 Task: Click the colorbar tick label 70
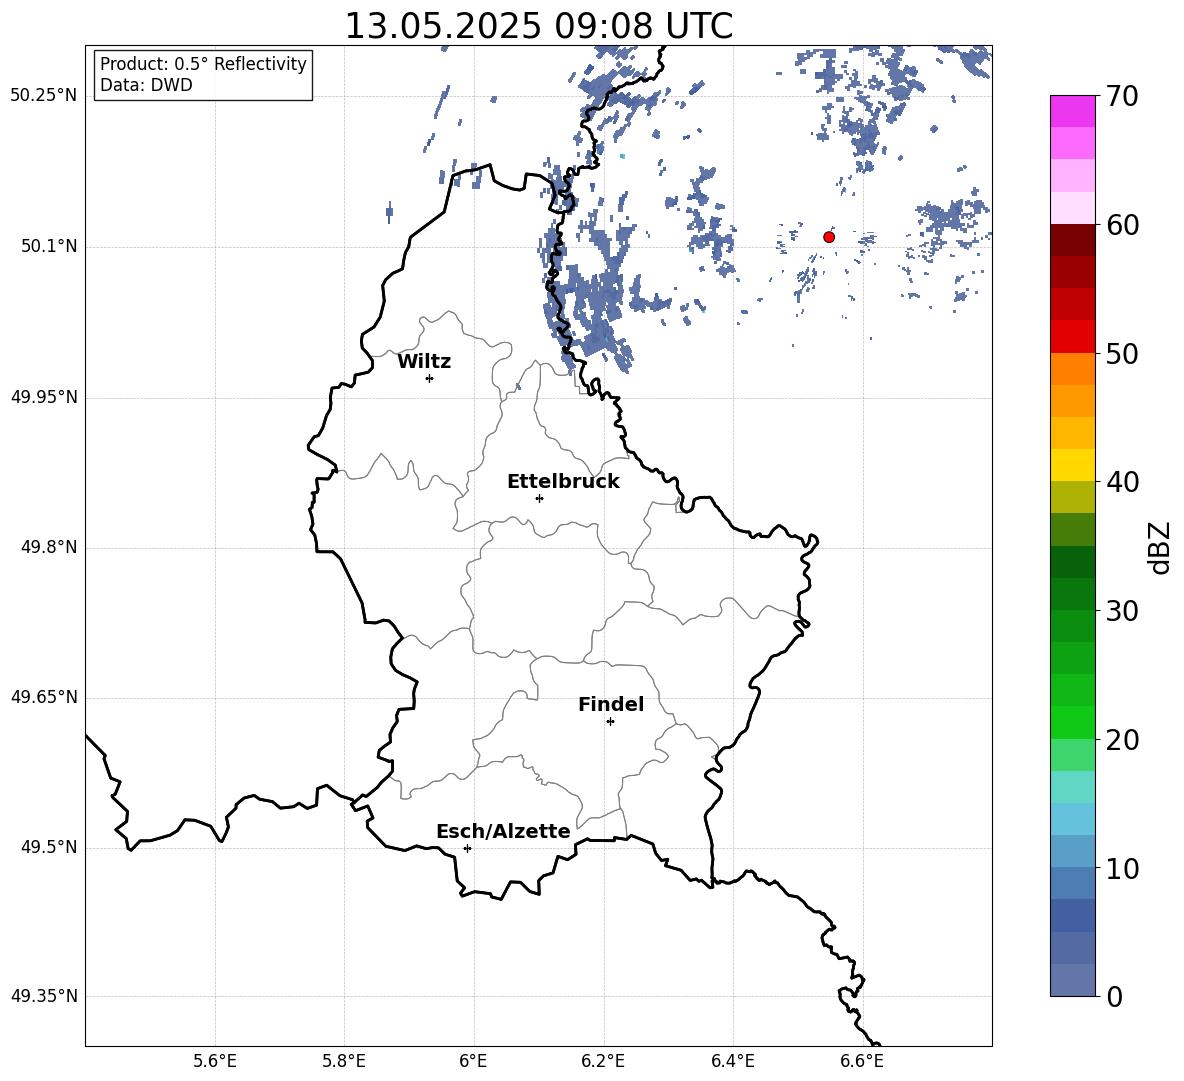tap(1122, 96)
